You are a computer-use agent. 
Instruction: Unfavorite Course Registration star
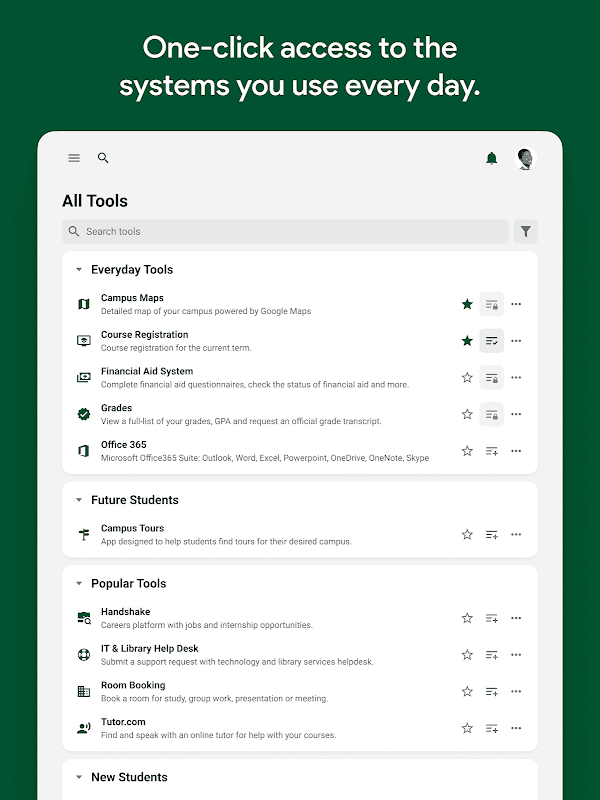coord(467,341)
